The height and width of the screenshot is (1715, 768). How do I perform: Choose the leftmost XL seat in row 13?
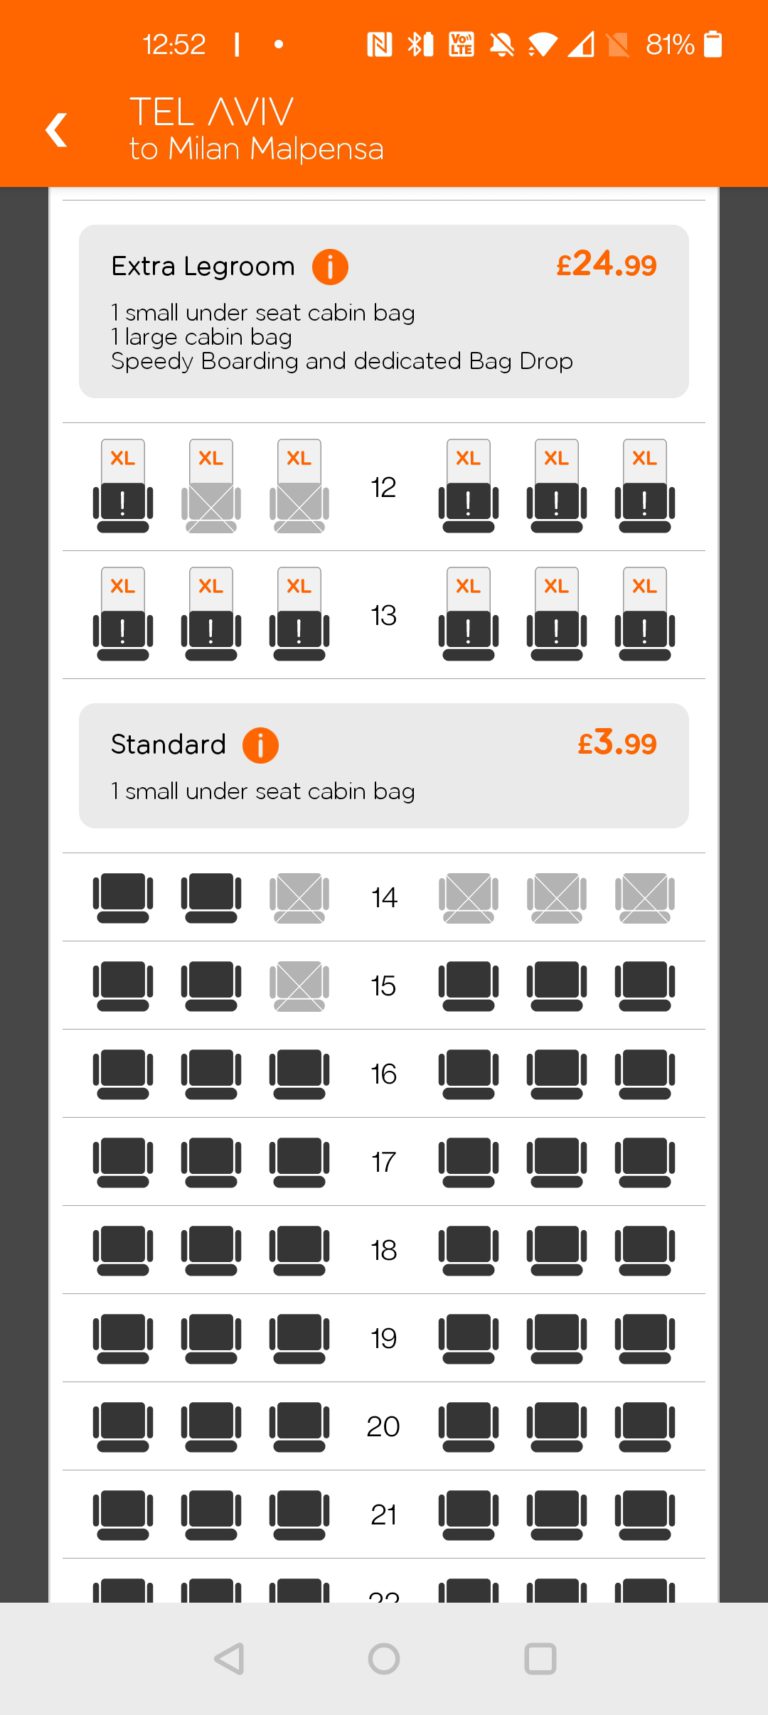(123, 615)
